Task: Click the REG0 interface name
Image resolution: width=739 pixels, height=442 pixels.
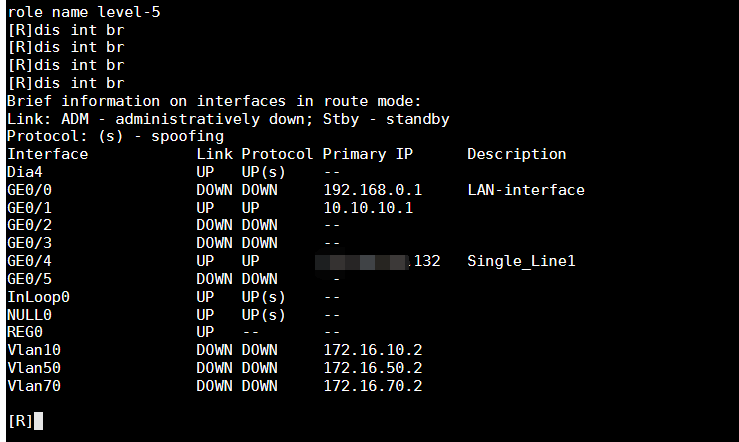Action: pos(25,332)
